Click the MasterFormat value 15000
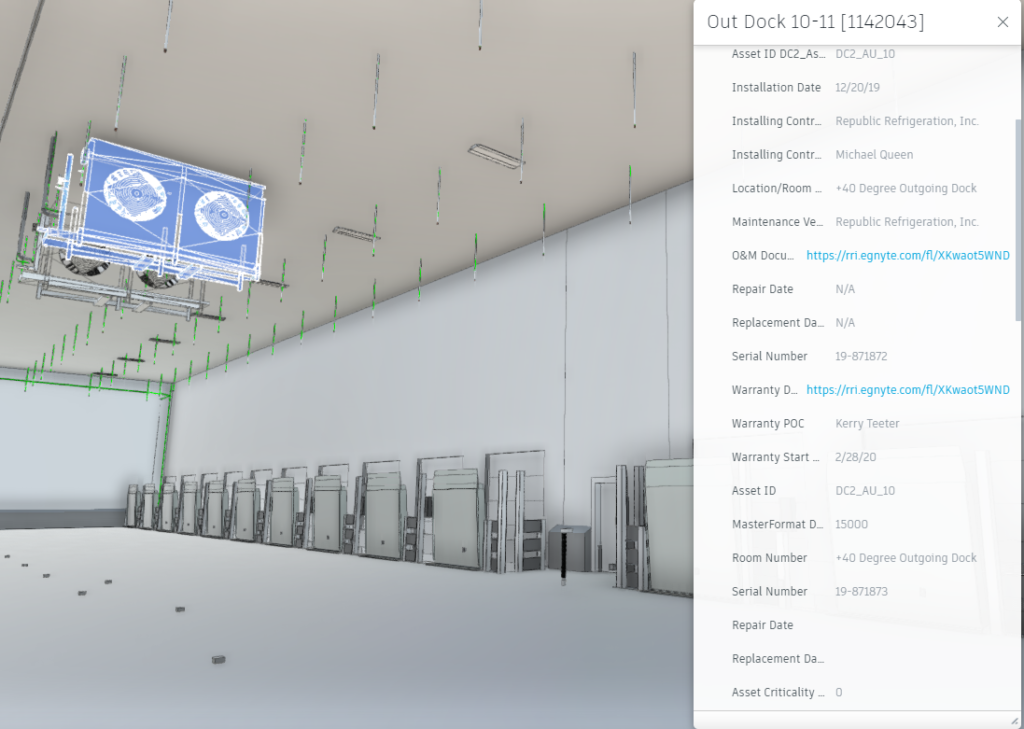Screen dimensions: 1024x729 (852, 524)
